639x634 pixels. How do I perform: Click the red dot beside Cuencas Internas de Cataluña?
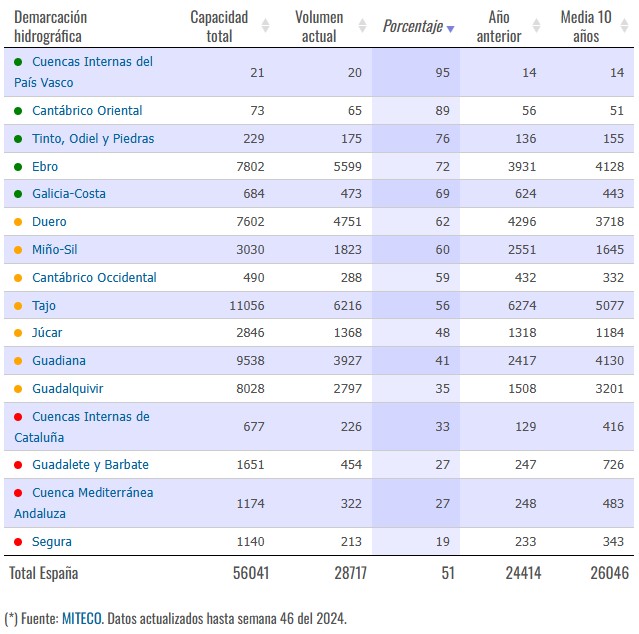click(18, 417)
